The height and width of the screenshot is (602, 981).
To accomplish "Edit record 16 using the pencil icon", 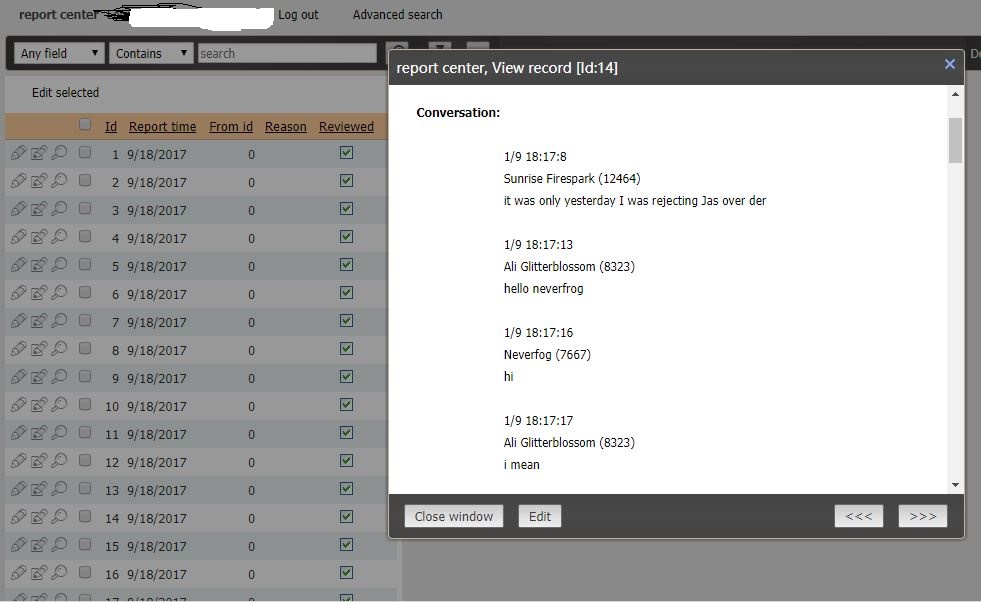I will 20,574.
